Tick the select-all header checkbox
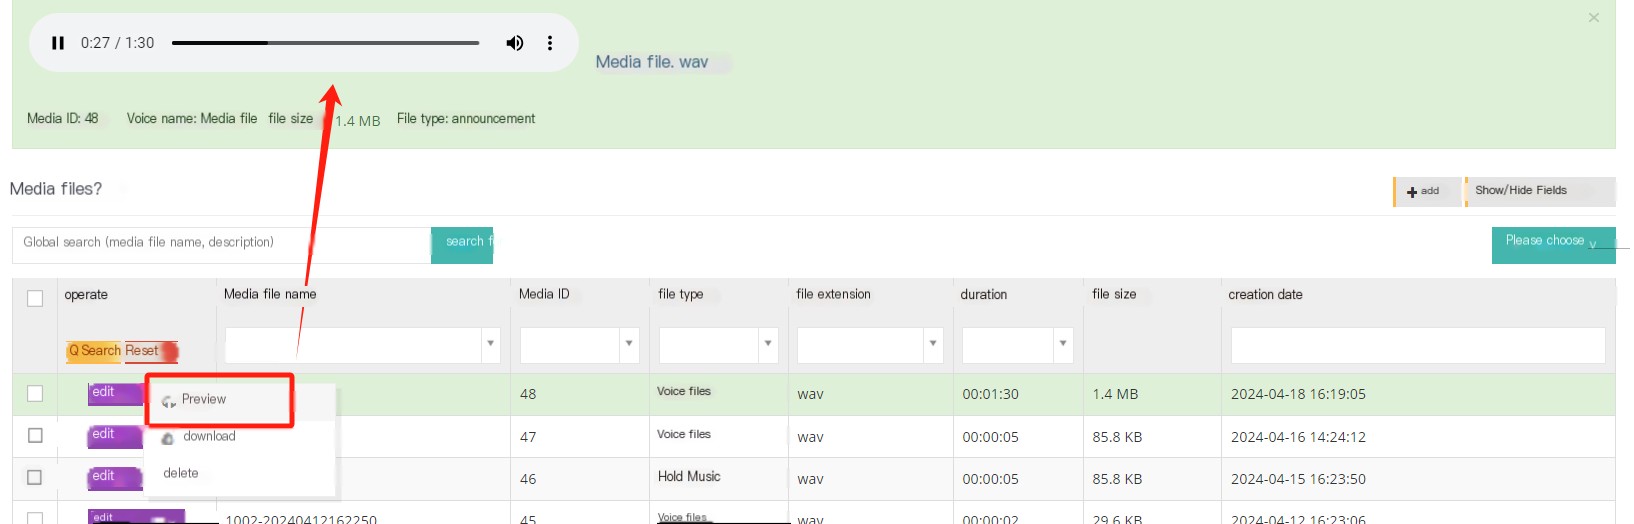The image size is (1634, 524). point(35,298)
